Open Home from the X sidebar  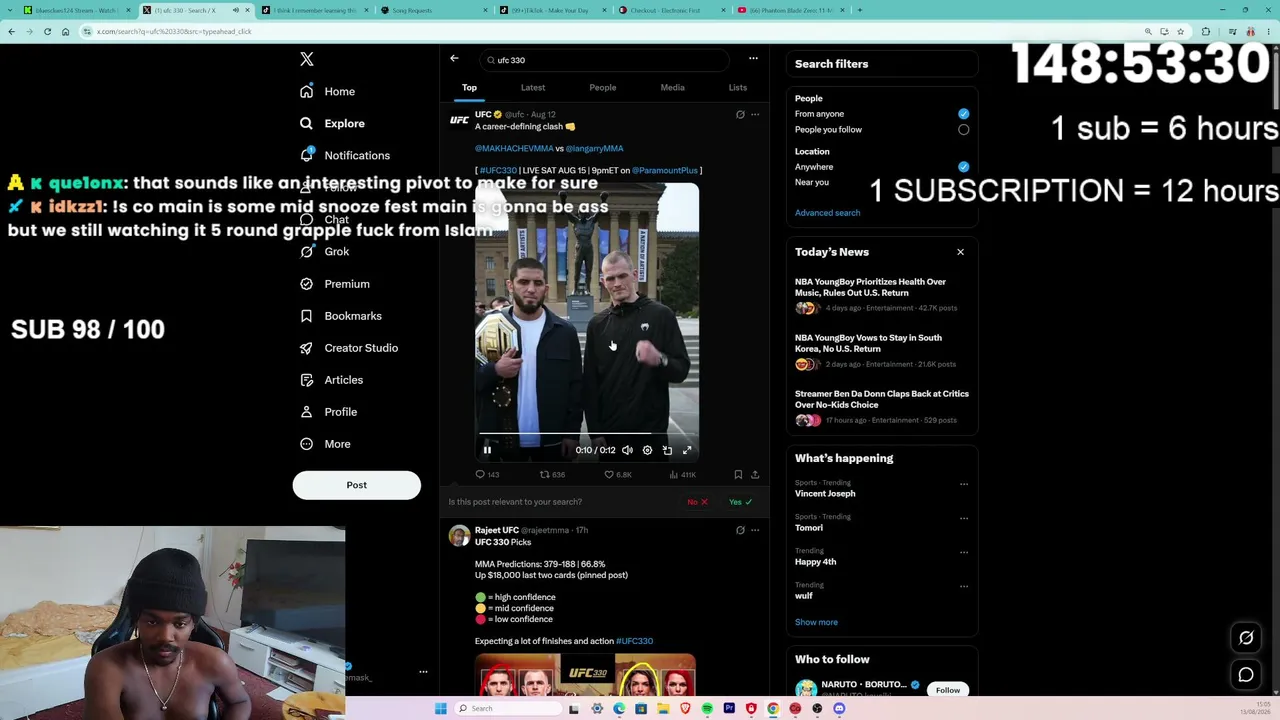[x=328, y=92]
